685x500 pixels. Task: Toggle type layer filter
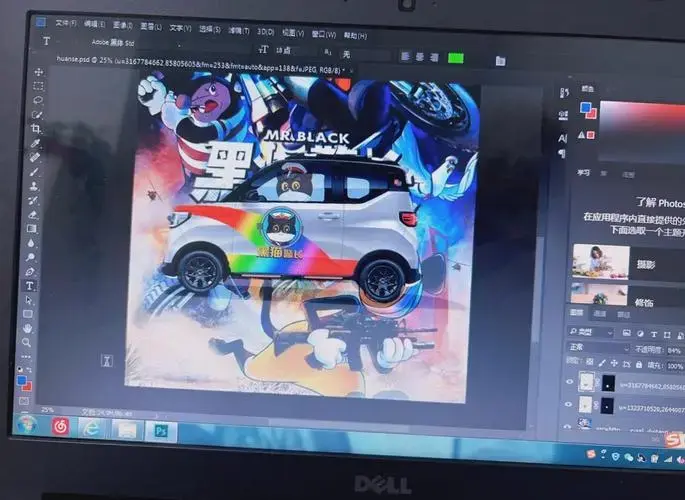coord(654,334)
